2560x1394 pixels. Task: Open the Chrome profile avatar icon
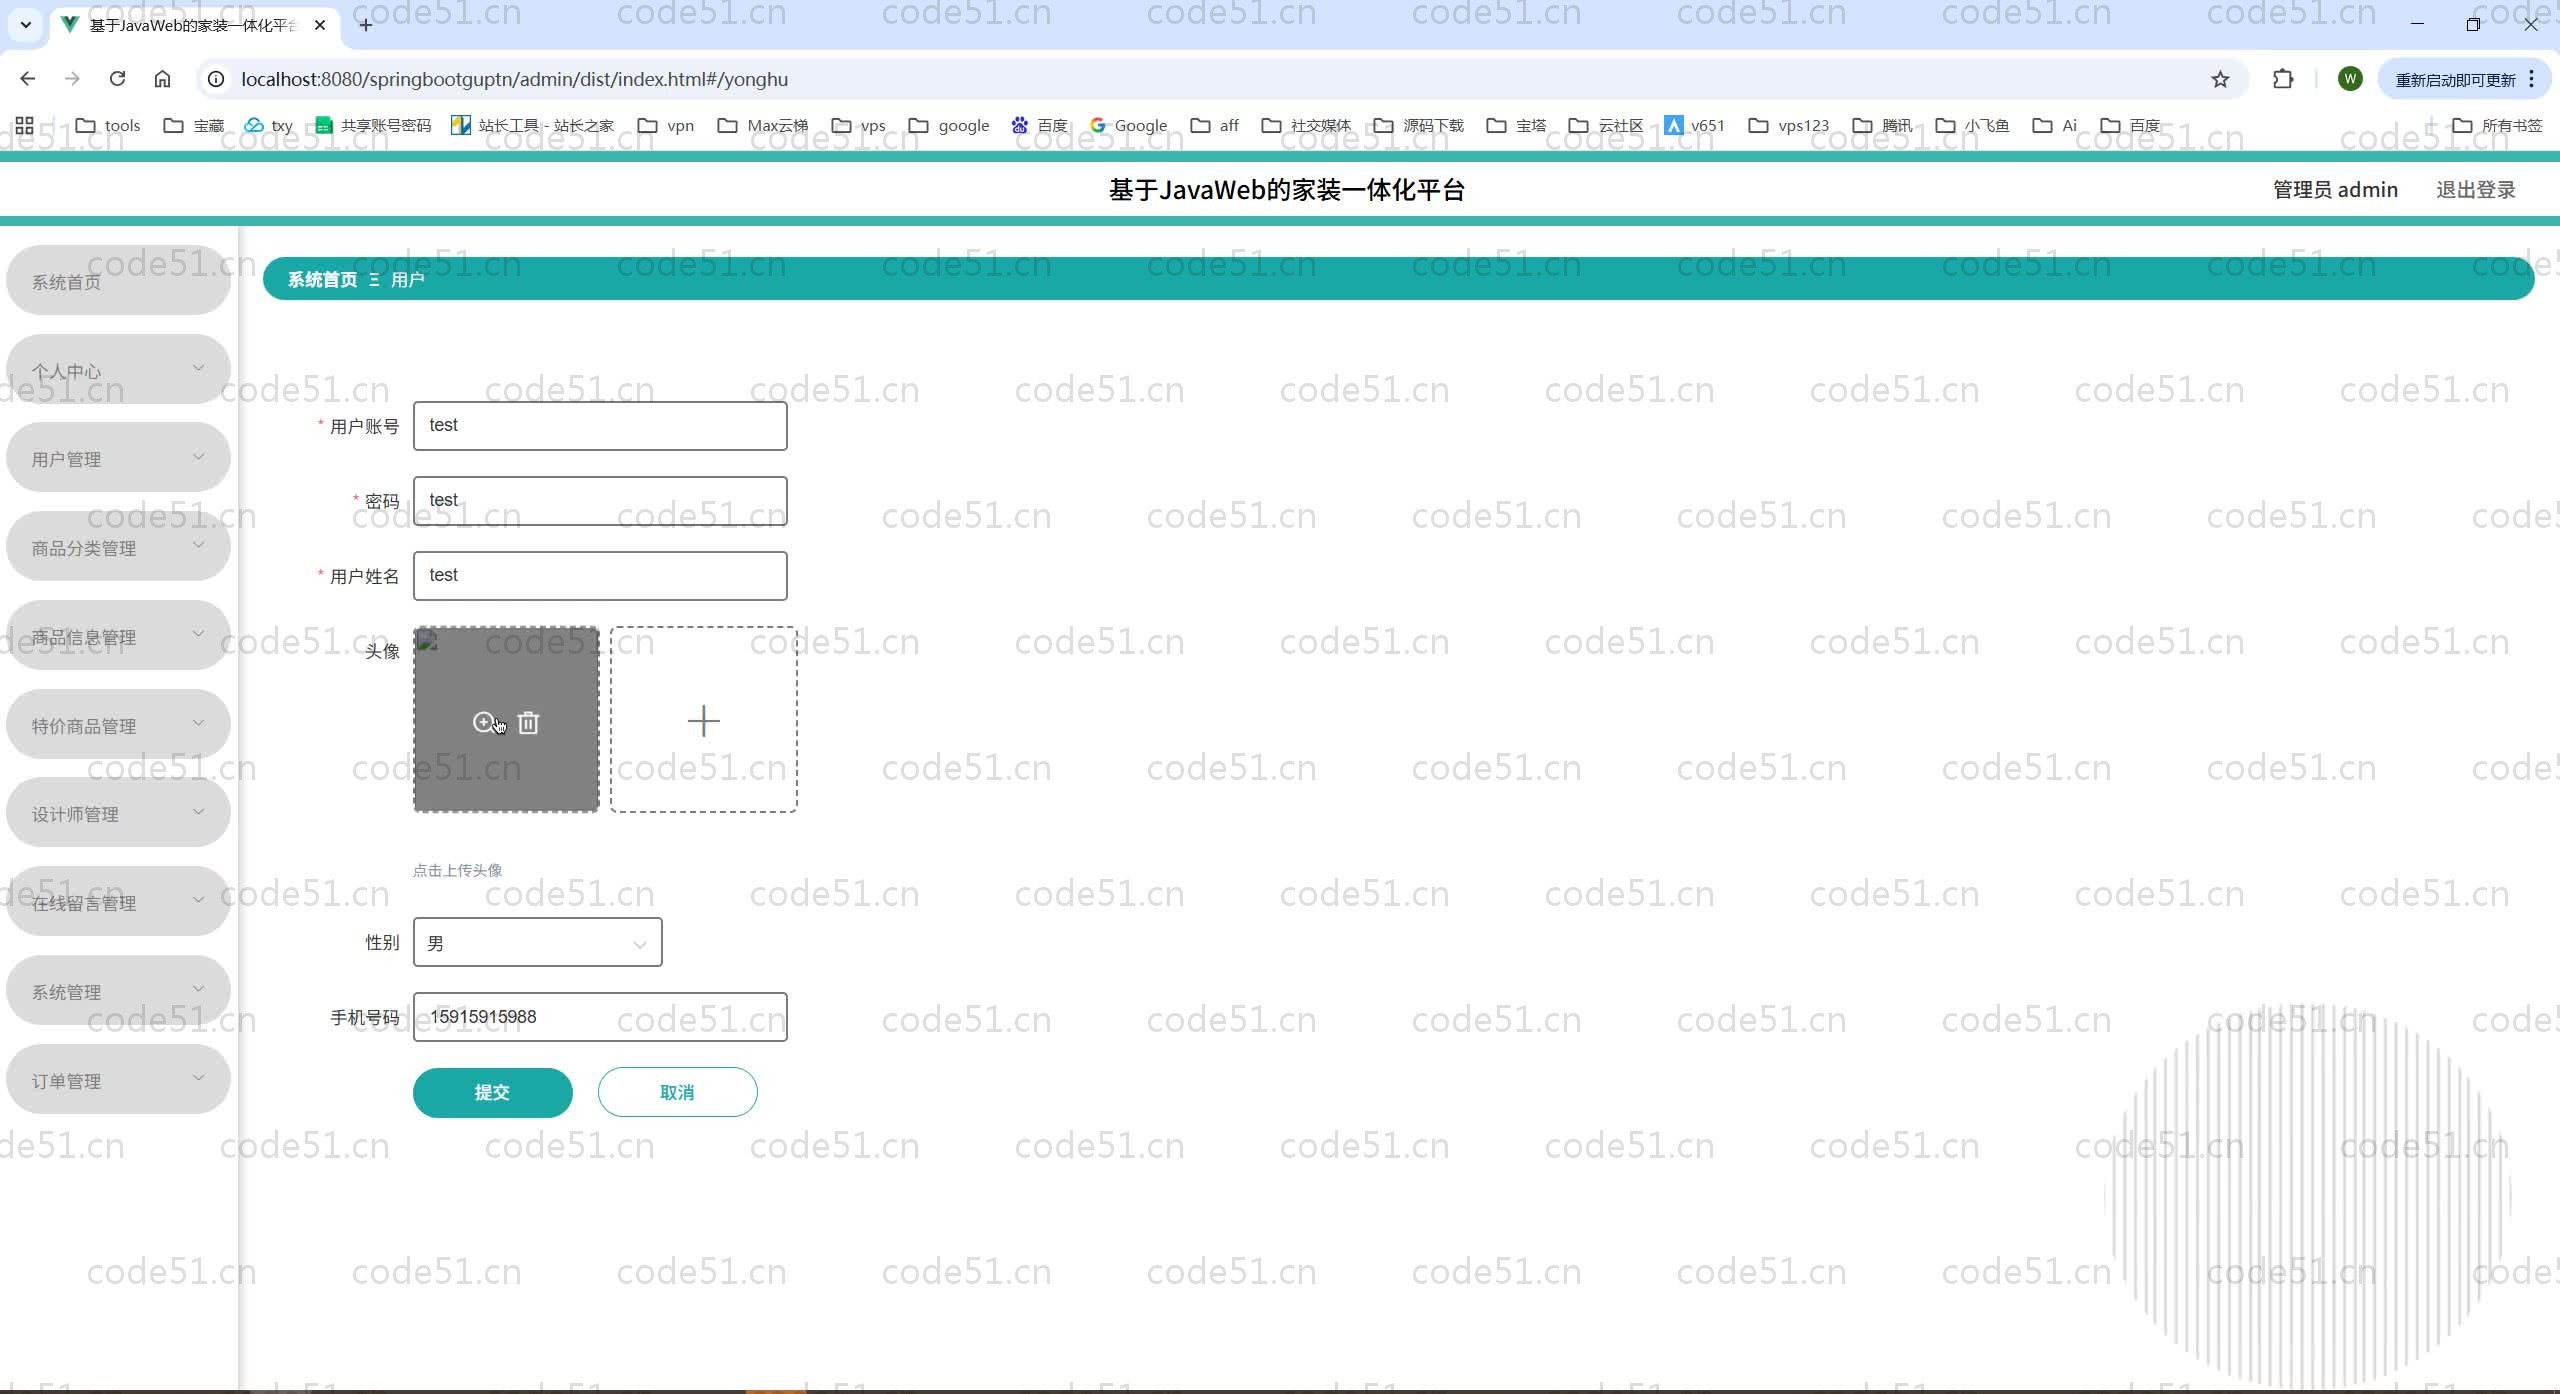(x=2349, y=79)
